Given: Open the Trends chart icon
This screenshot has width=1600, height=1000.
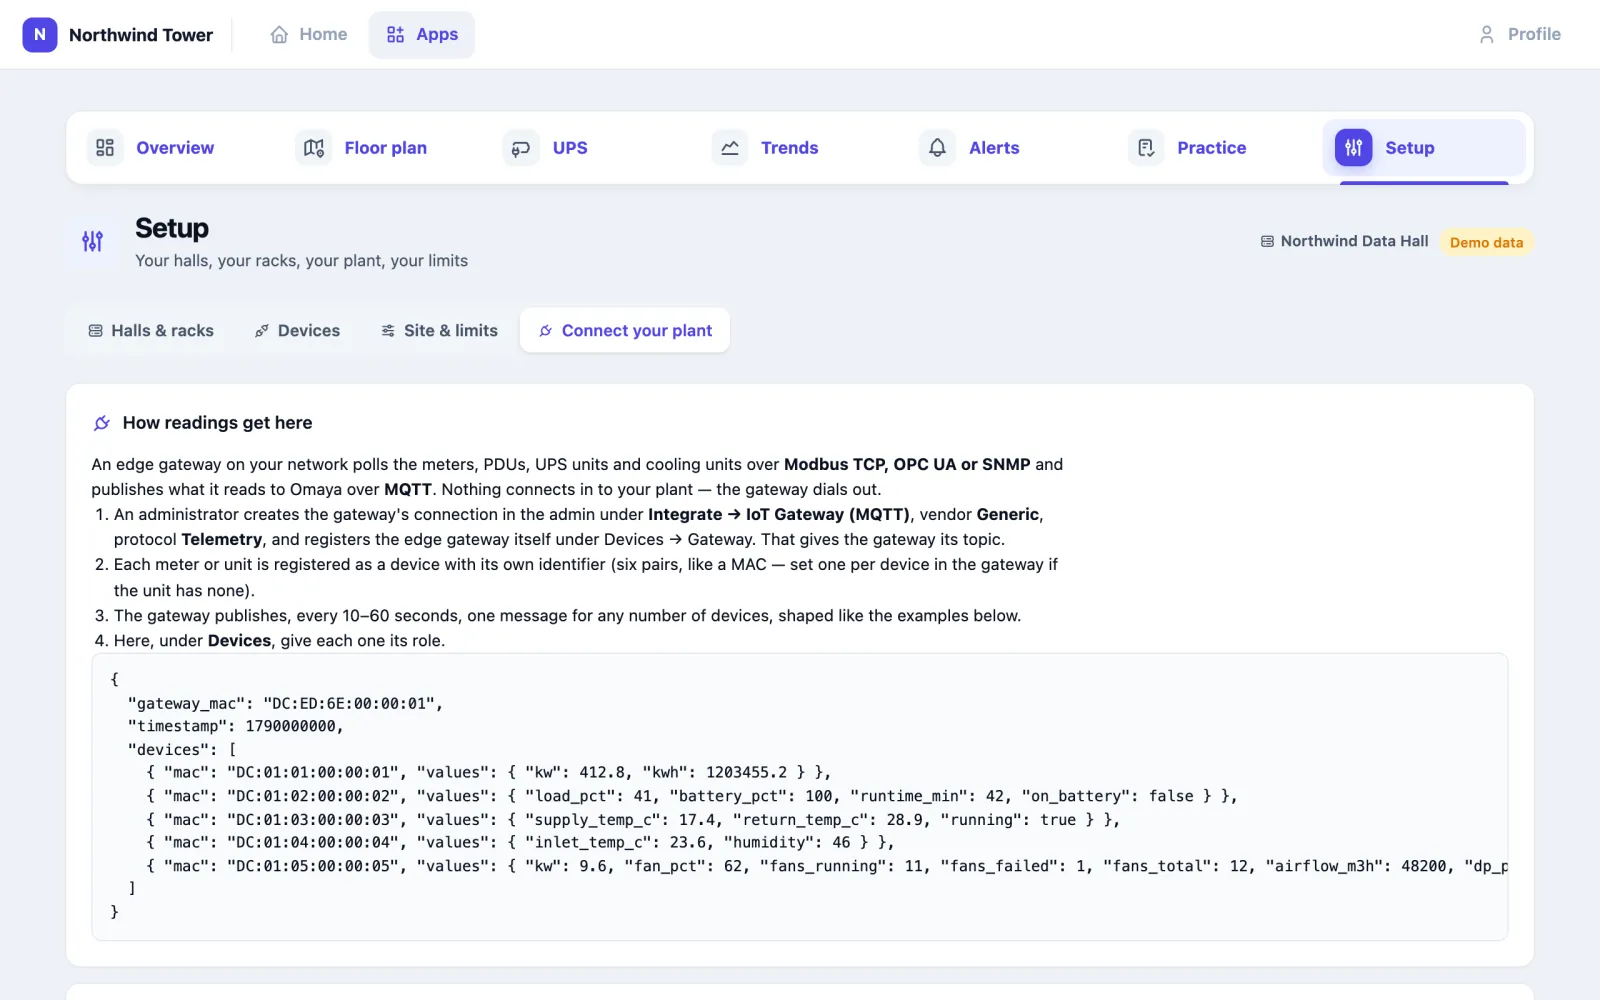Looking at the screenshot, I should tap(730, 148).
